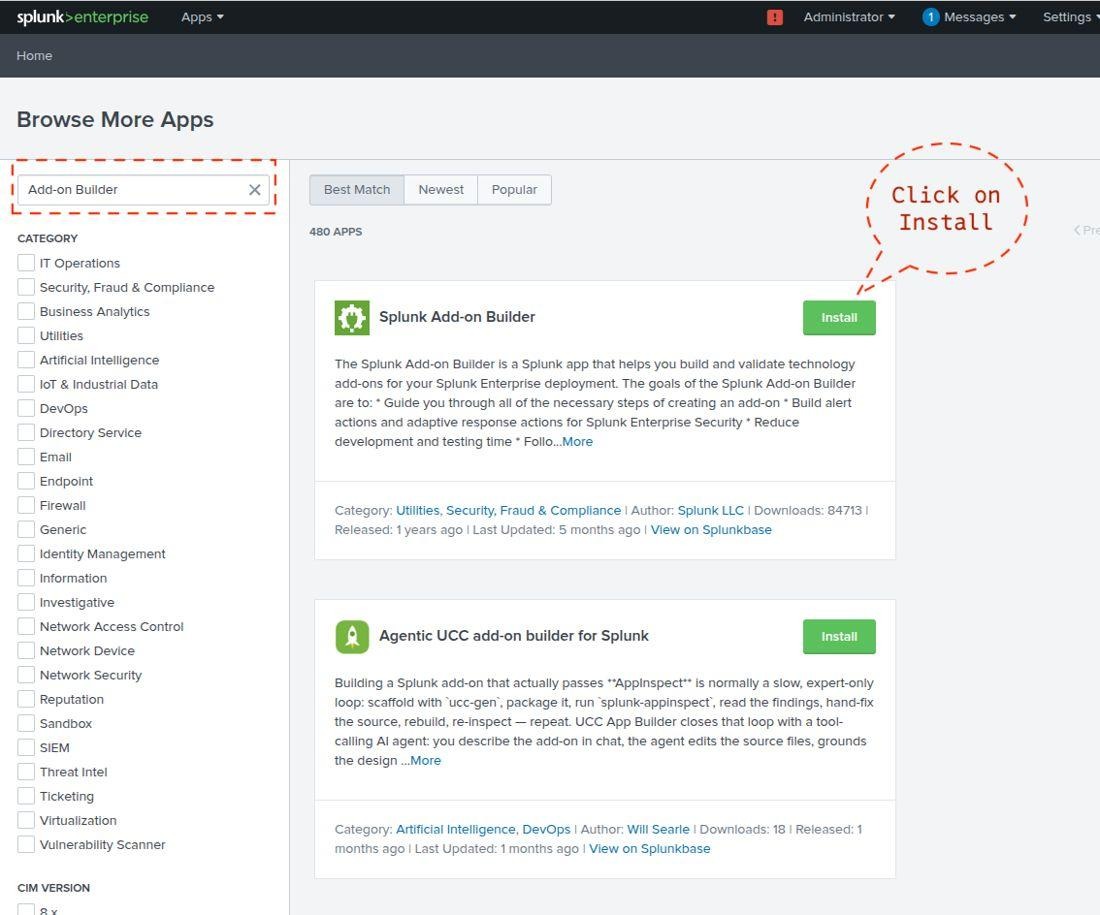
Task: Select the Best Match sort tab
Action: [357, 189]
